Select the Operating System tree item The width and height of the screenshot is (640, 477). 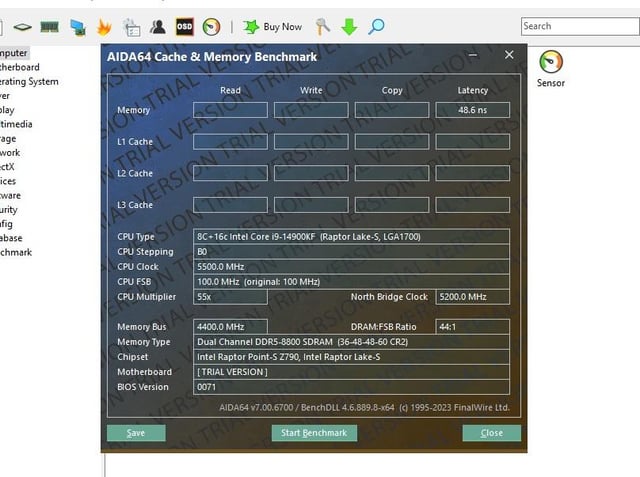pyautogui.click(x=29, y=82)
